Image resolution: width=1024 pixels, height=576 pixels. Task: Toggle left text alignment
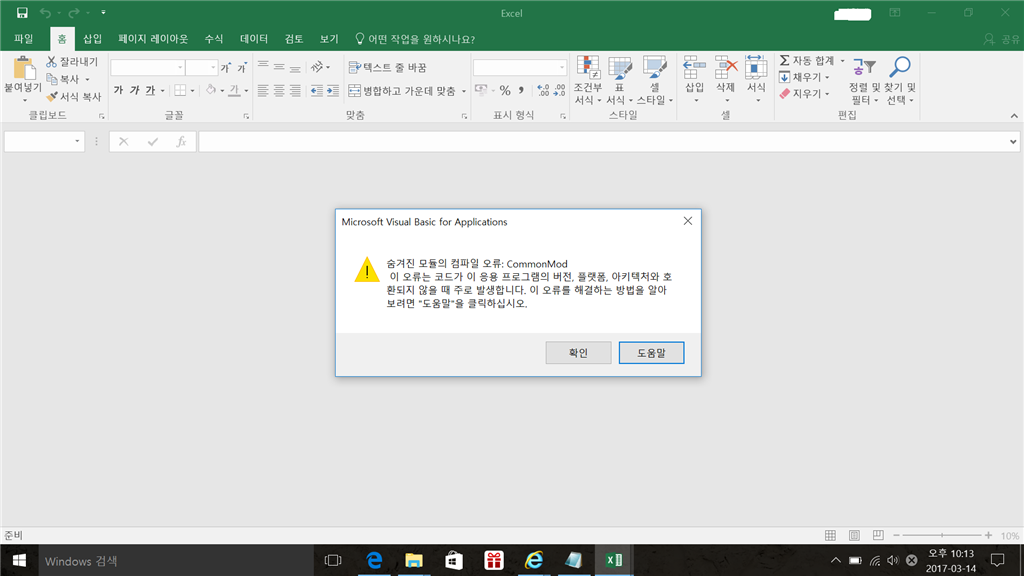click(263, 91)
